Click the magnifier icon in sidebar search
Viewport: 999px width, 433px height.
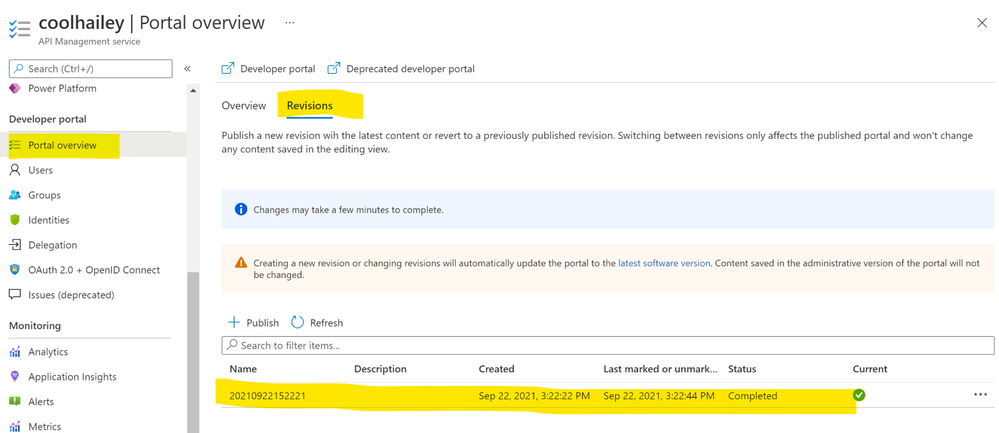(20, 68)
